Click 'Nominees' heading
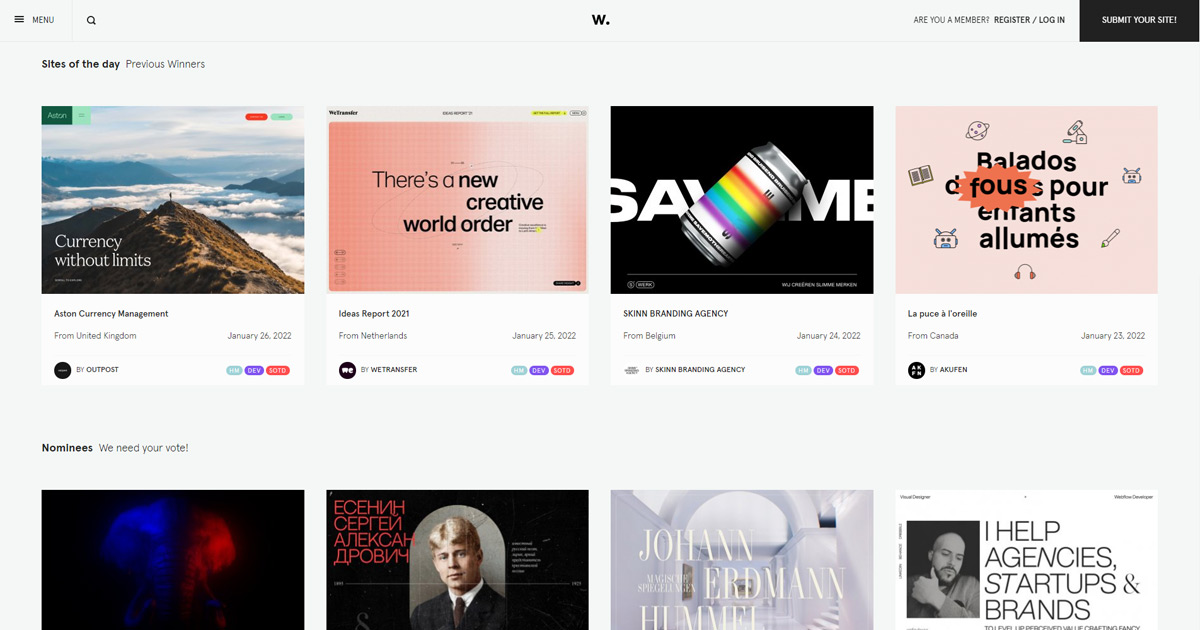Viewport: 1200px width, 630px height. (67, 448)
